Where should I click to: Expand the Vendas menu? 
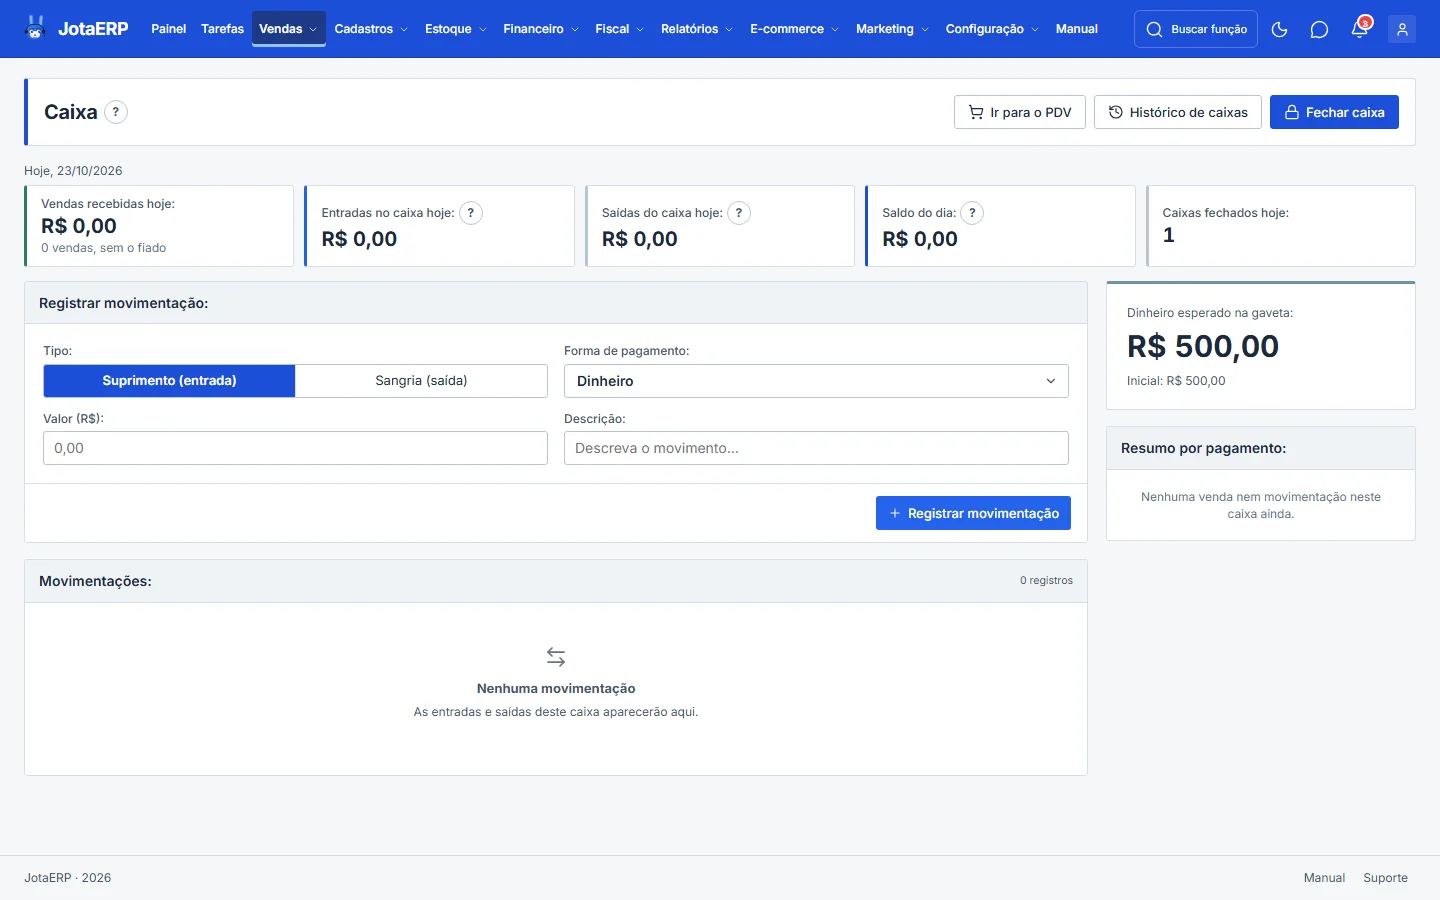[x=288, y=29]
